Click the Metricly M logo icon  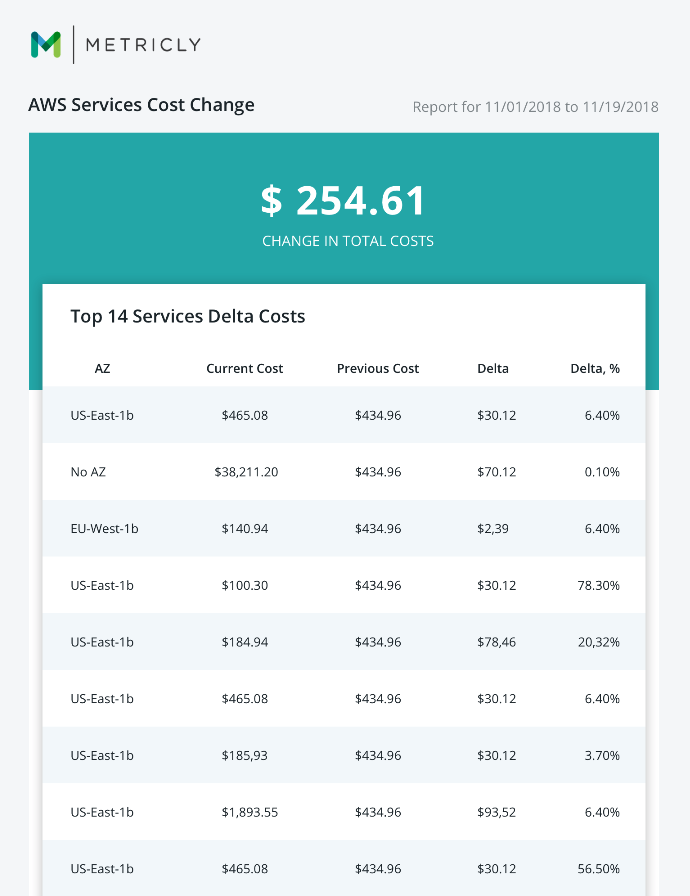click(46, 45)
